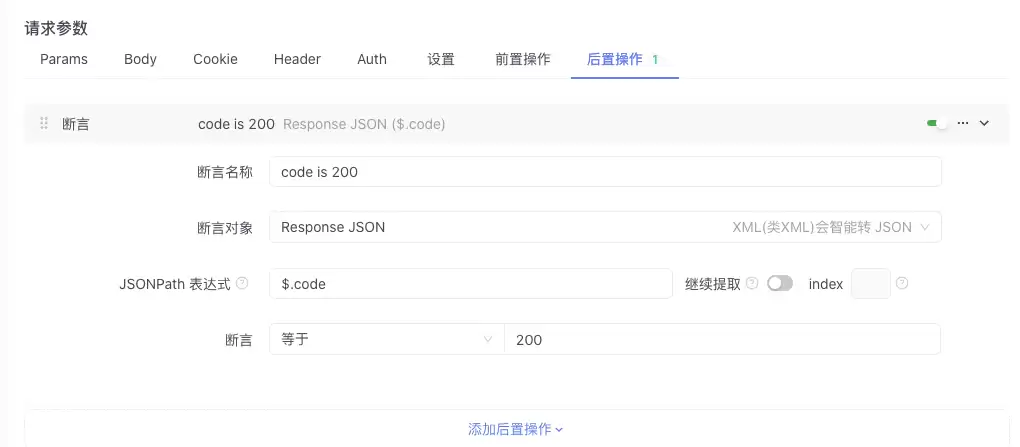Click the index input box
This screenshot has width=1020, height=447.
[x=871, y=284]
